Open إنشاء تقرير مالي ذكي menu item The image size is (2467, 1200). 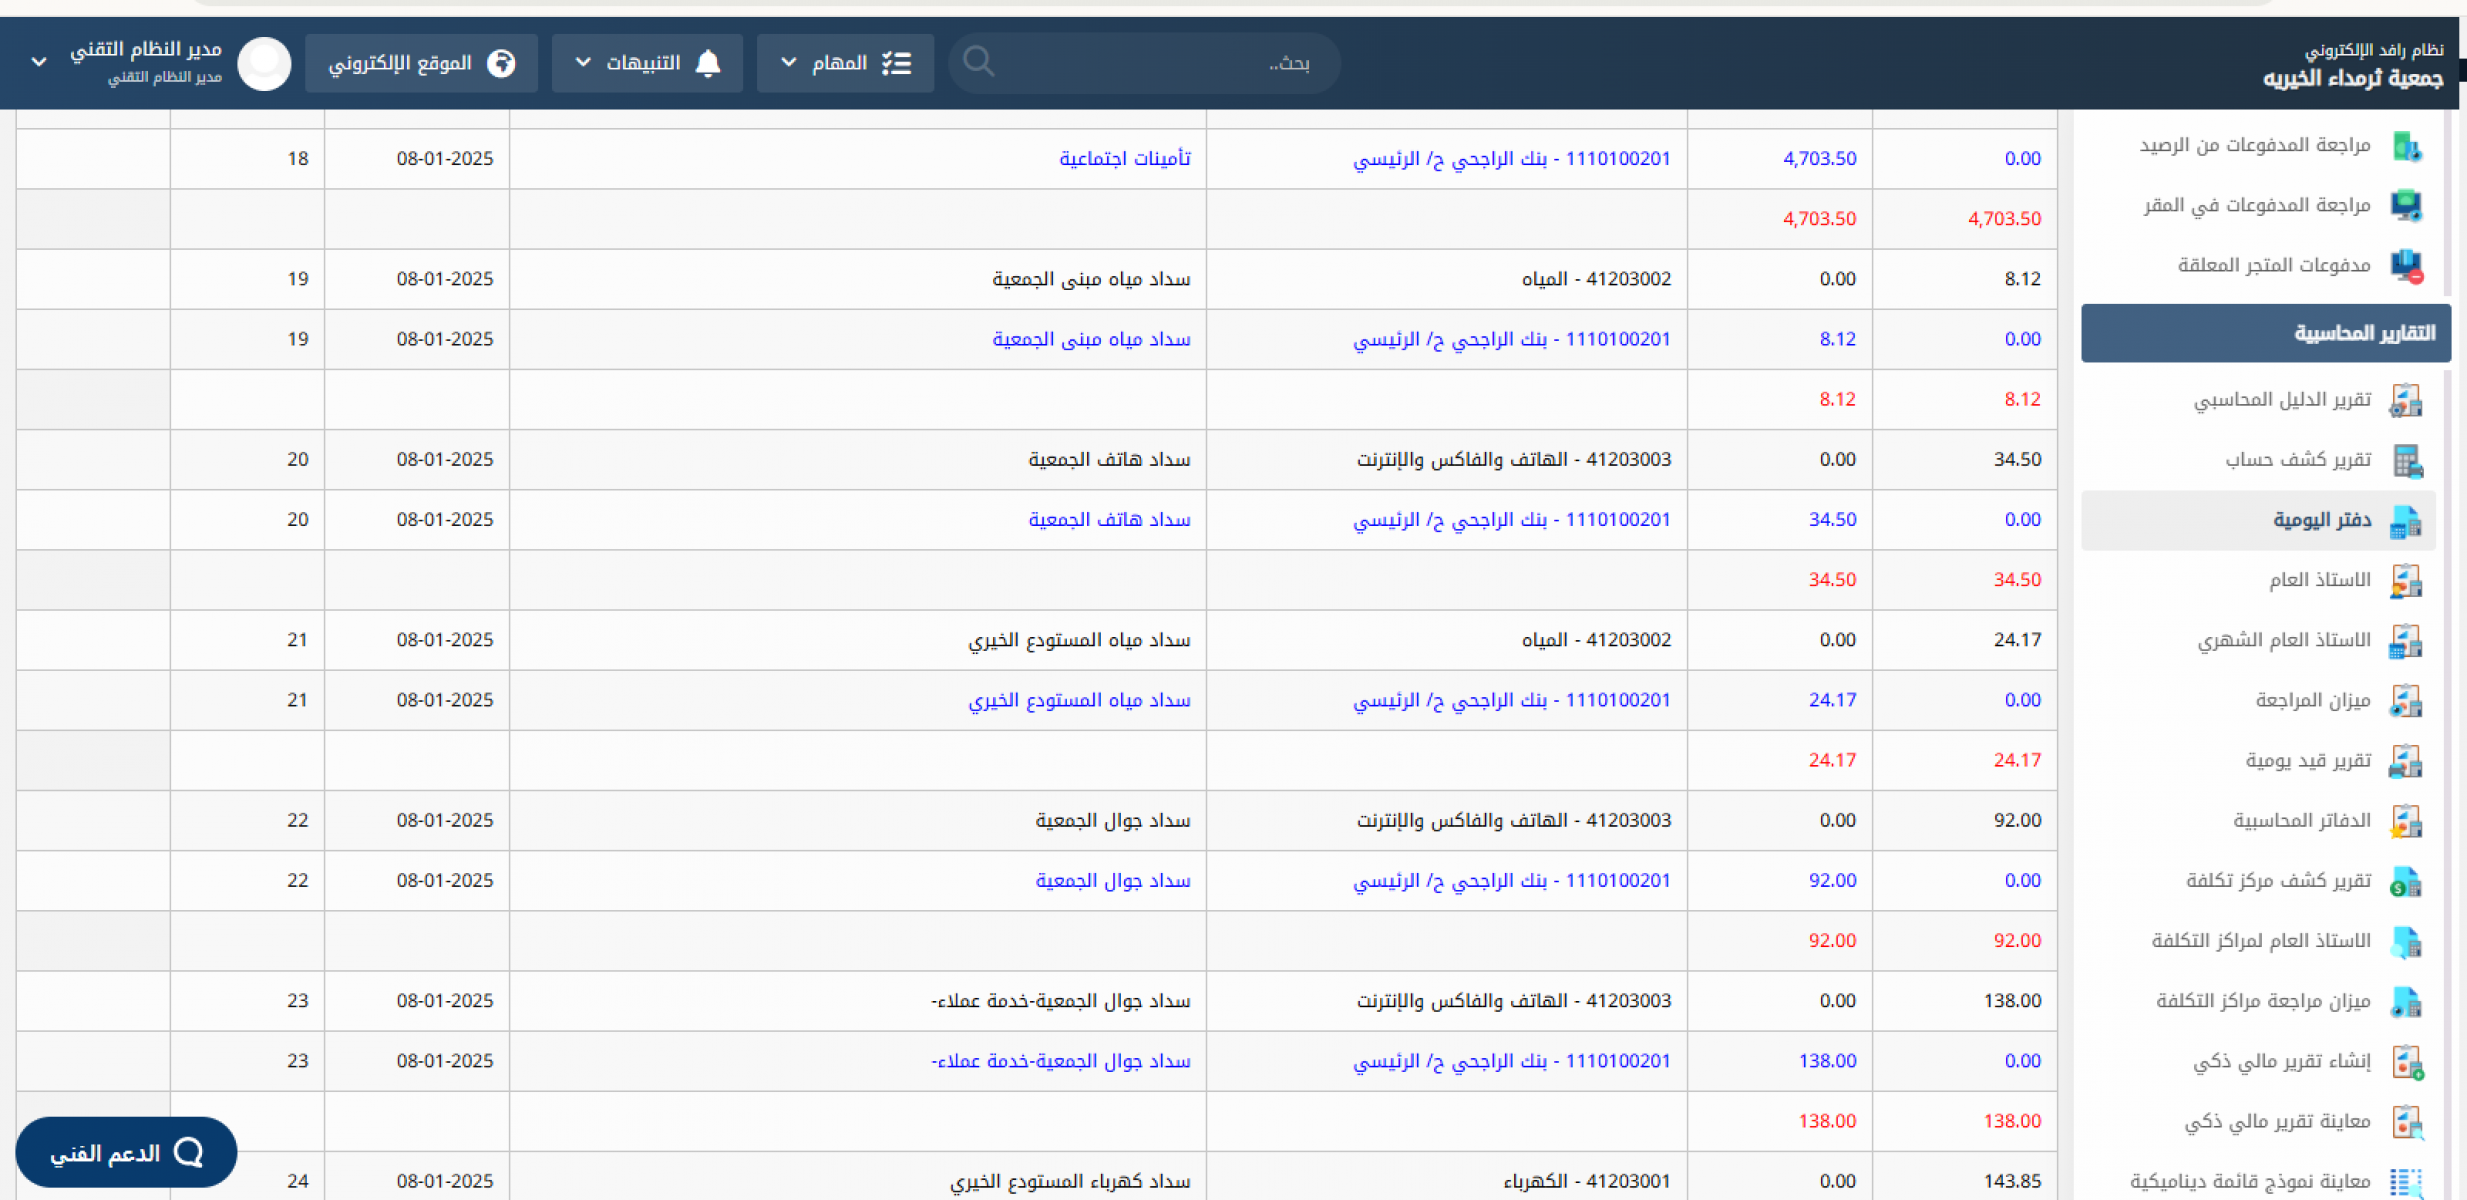[x=2281, y=1061]
